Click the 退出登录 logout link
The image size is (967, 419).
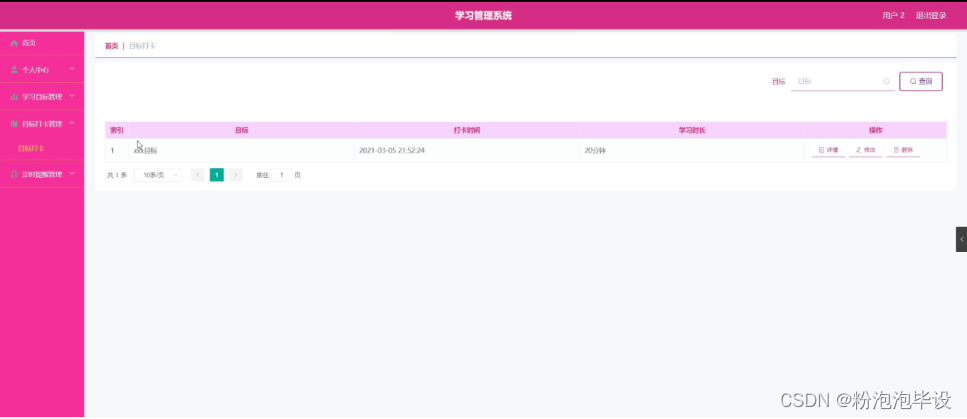[931, 15]
